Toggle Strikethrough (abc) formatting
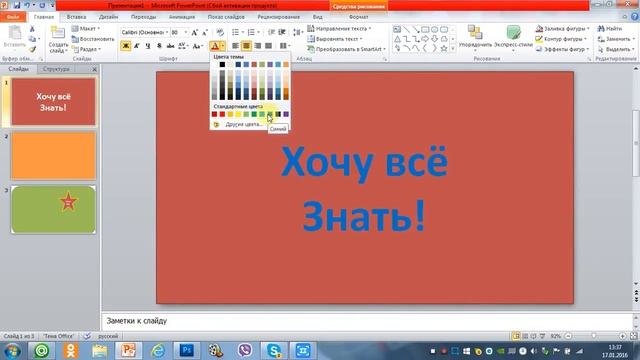The height and width of the screenshot is (360, 640). click(x=170, y=46)
